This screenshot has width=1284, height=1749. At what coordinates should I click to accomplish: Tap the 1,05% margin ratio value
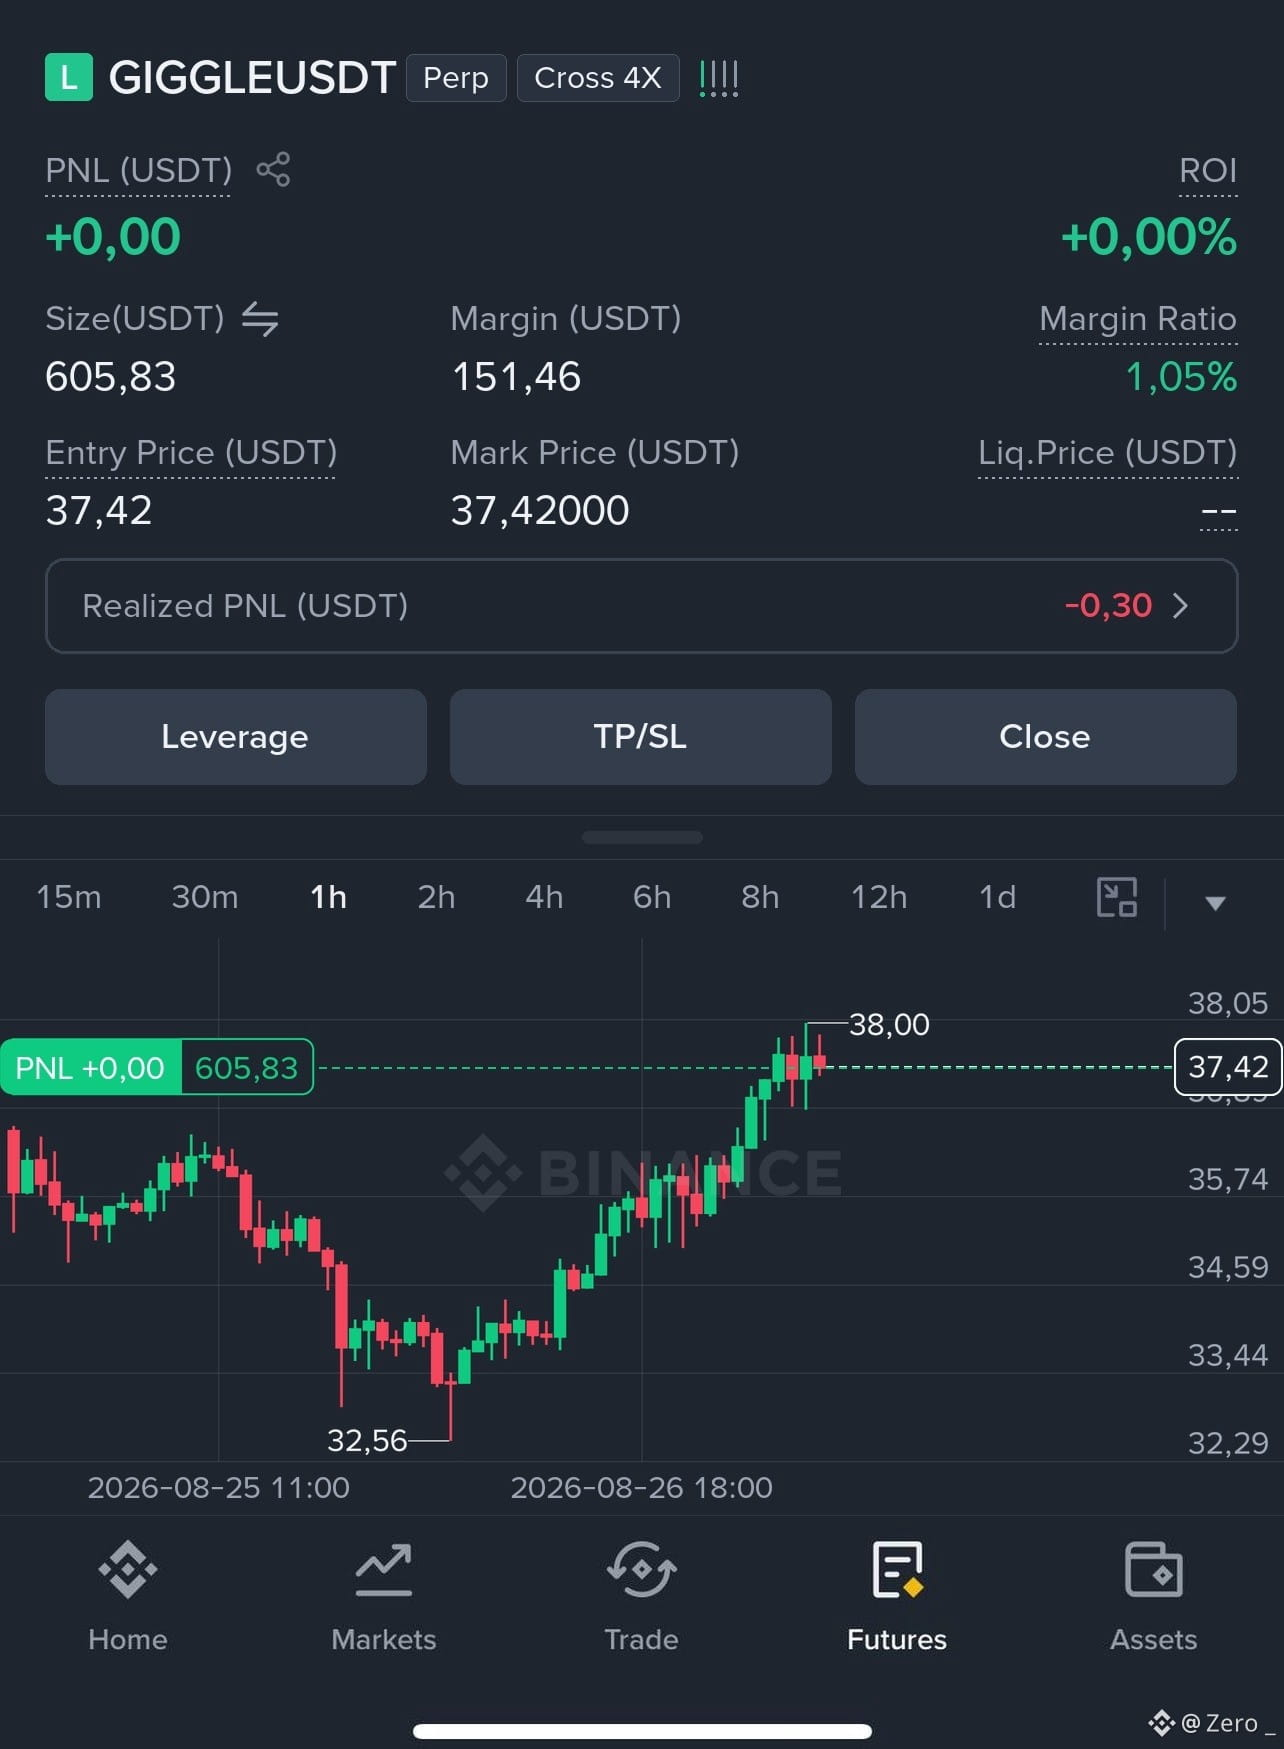pyautogui.click(x=1181, y=377)
